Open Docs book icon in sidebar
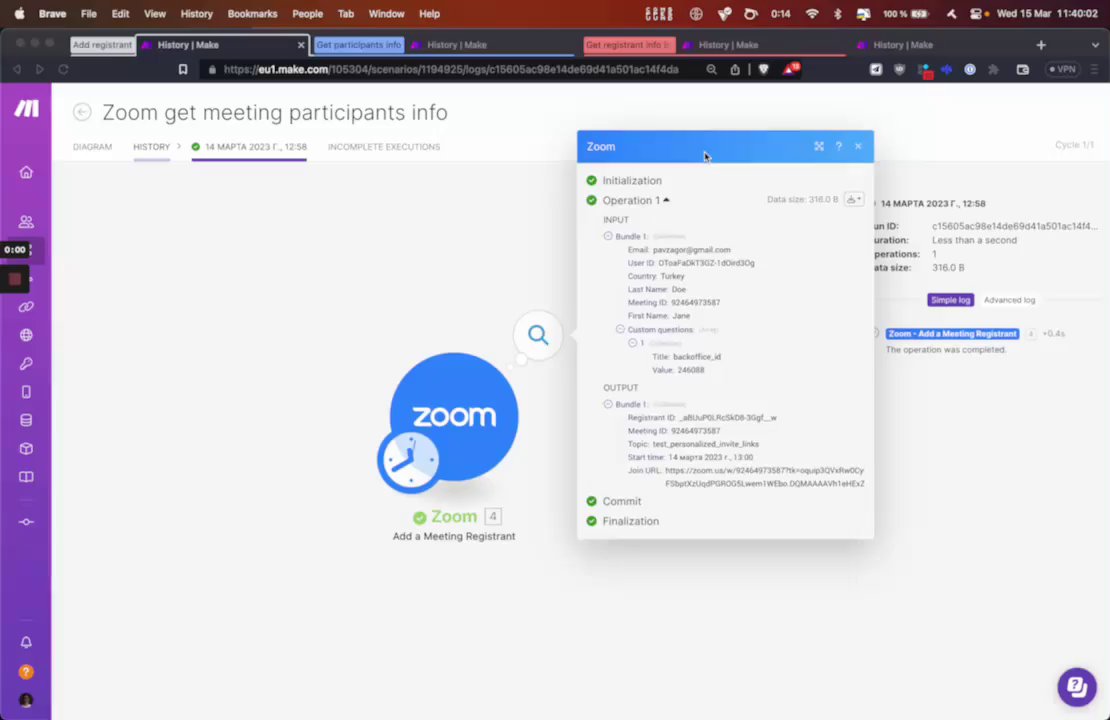Image resolution: width=1110 pixels, height=720 pixels. (26, 477)
